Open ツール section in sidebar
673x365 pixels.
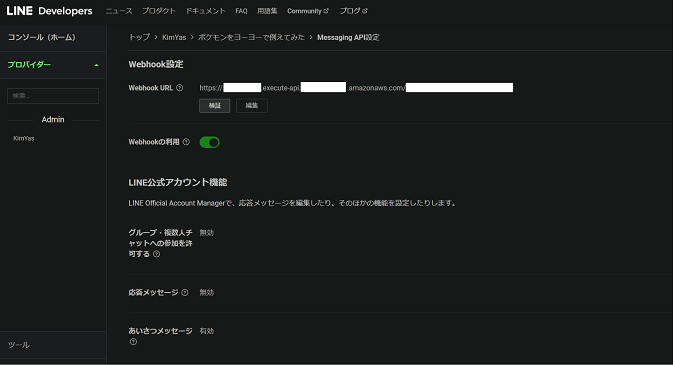tap(18, 345)
